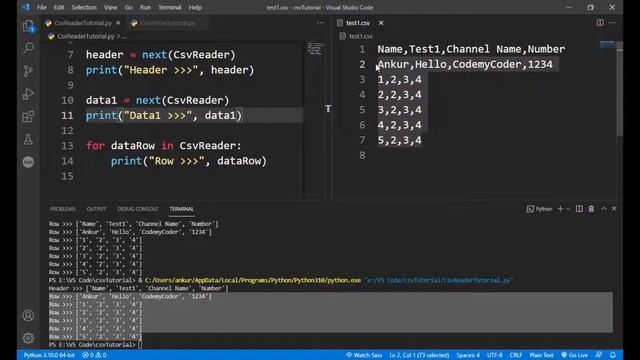The height and width of the screenshot is (360, 640).
Task: Change end of line sequence CRLF
Action: 516,355
